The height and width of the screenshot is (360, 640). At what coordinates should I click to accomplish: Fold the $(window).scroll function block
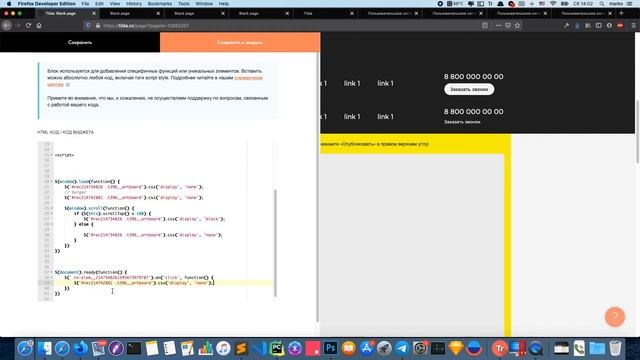tap(51, 208)
